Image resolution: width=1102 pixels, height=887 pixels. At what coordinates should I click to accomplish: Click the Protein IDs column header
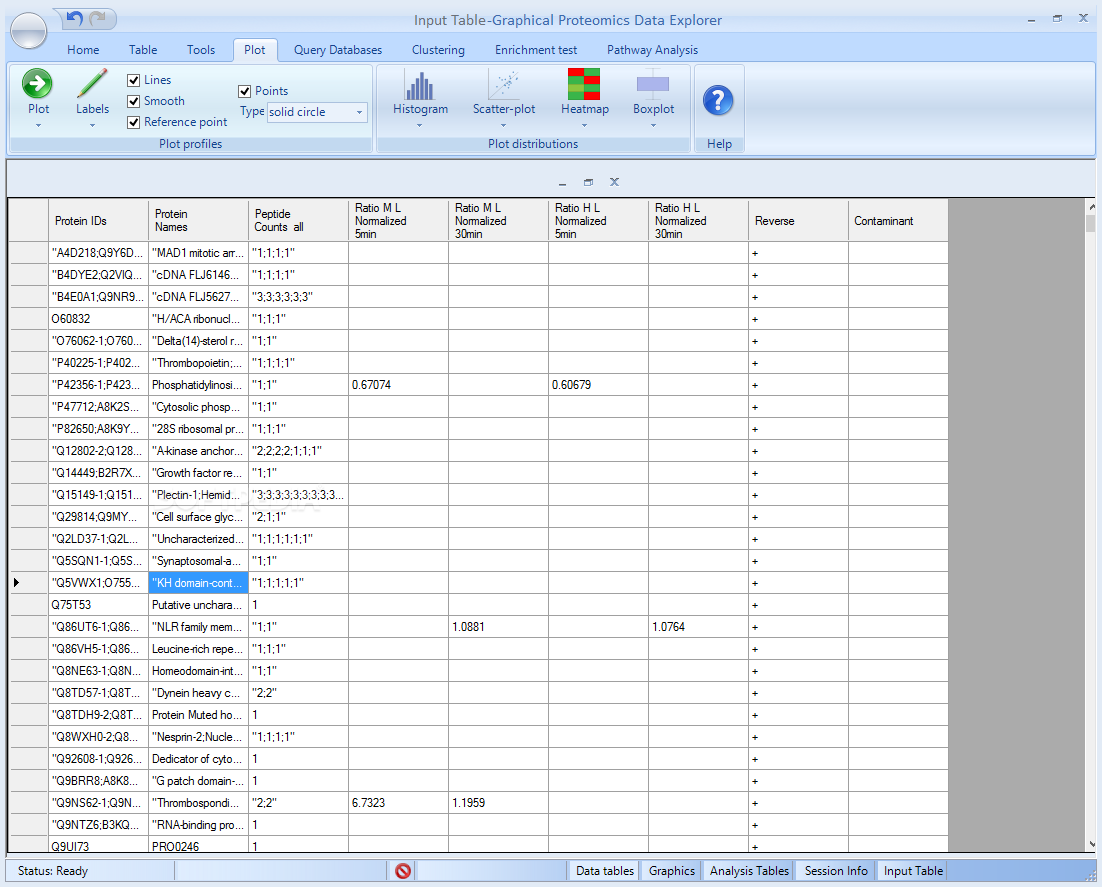[98, 221]
